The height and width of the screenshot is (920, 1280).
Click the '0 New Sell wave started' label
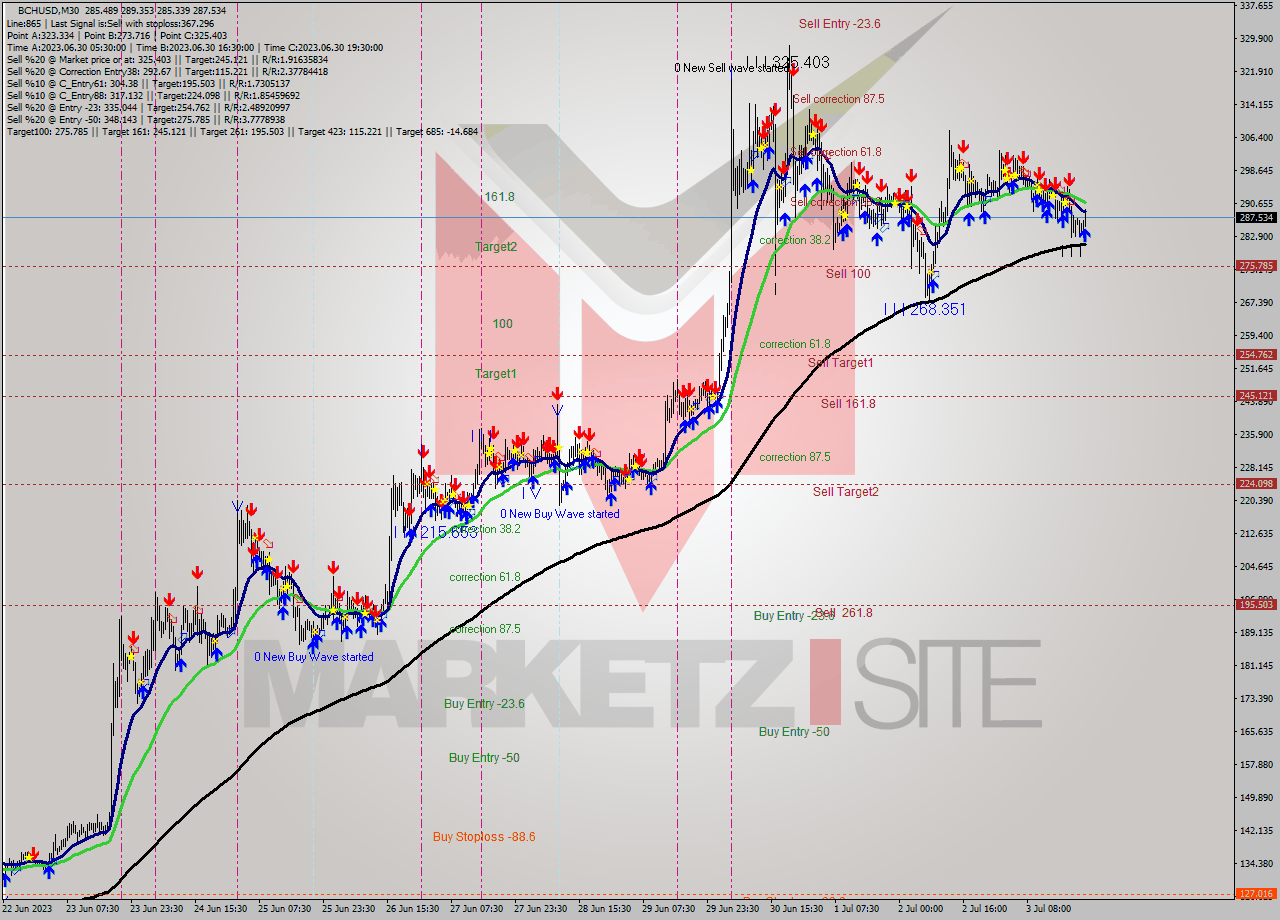tap(731, 68)
